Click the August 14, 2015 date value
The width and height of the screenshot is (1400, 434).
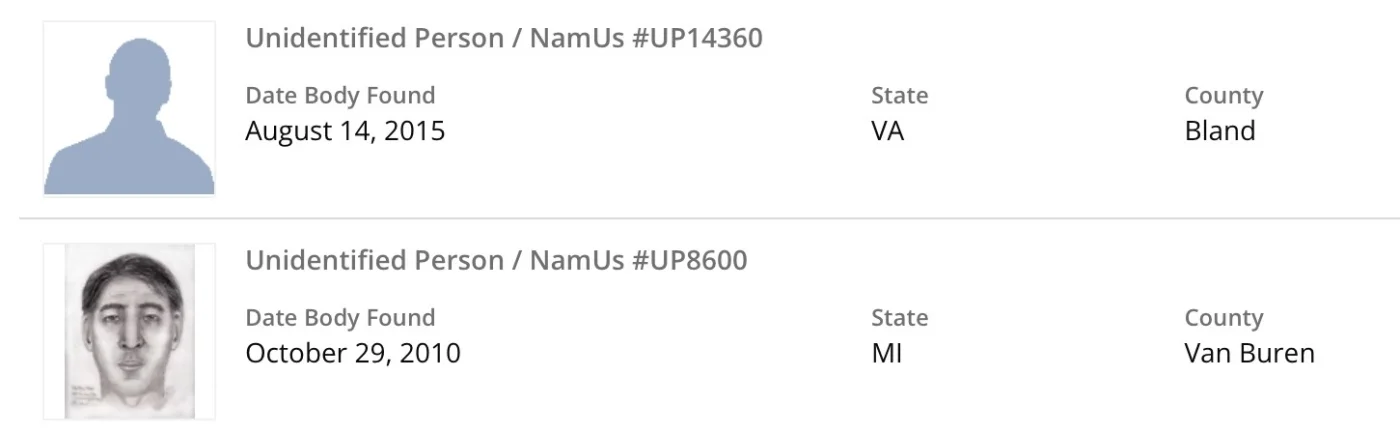pos(345,131)
